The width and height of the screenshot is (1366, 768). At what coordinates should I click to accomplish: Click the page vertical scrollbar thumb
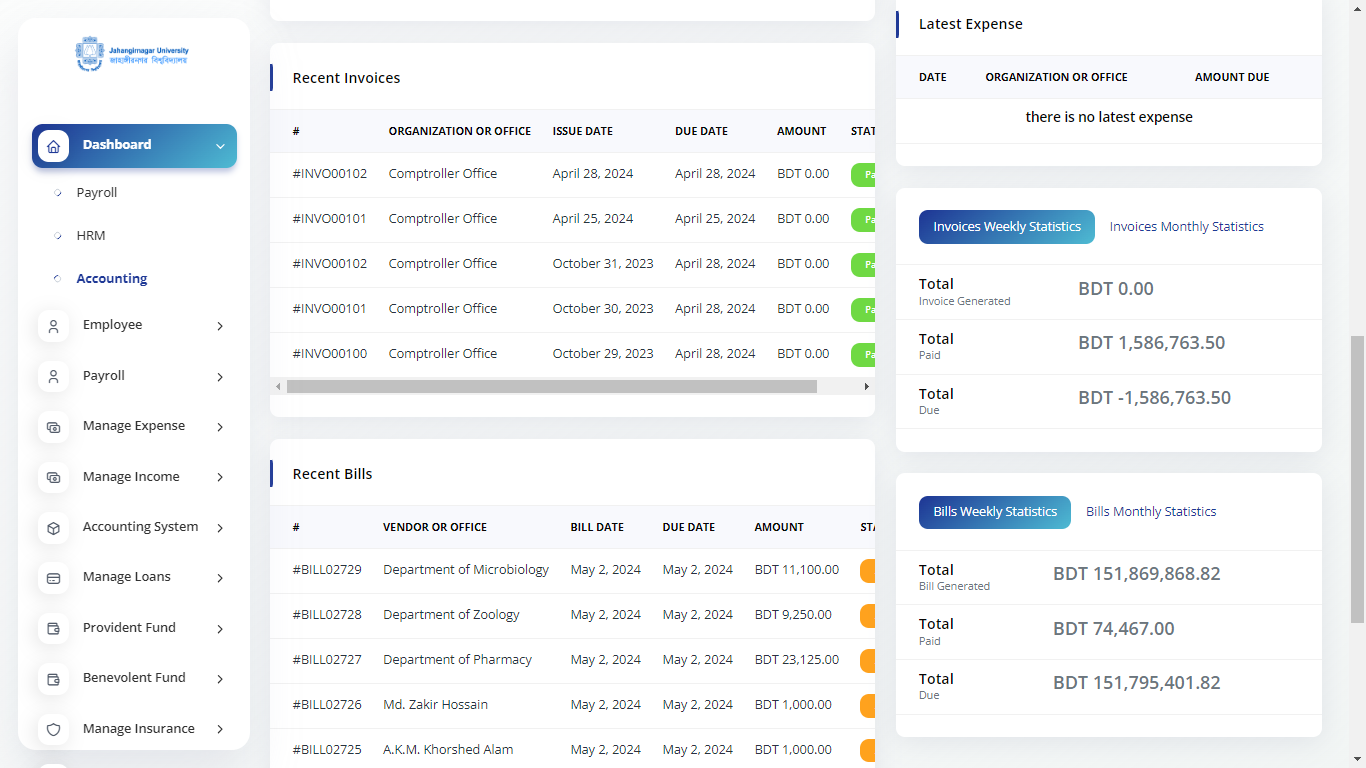pos(1357,480)
